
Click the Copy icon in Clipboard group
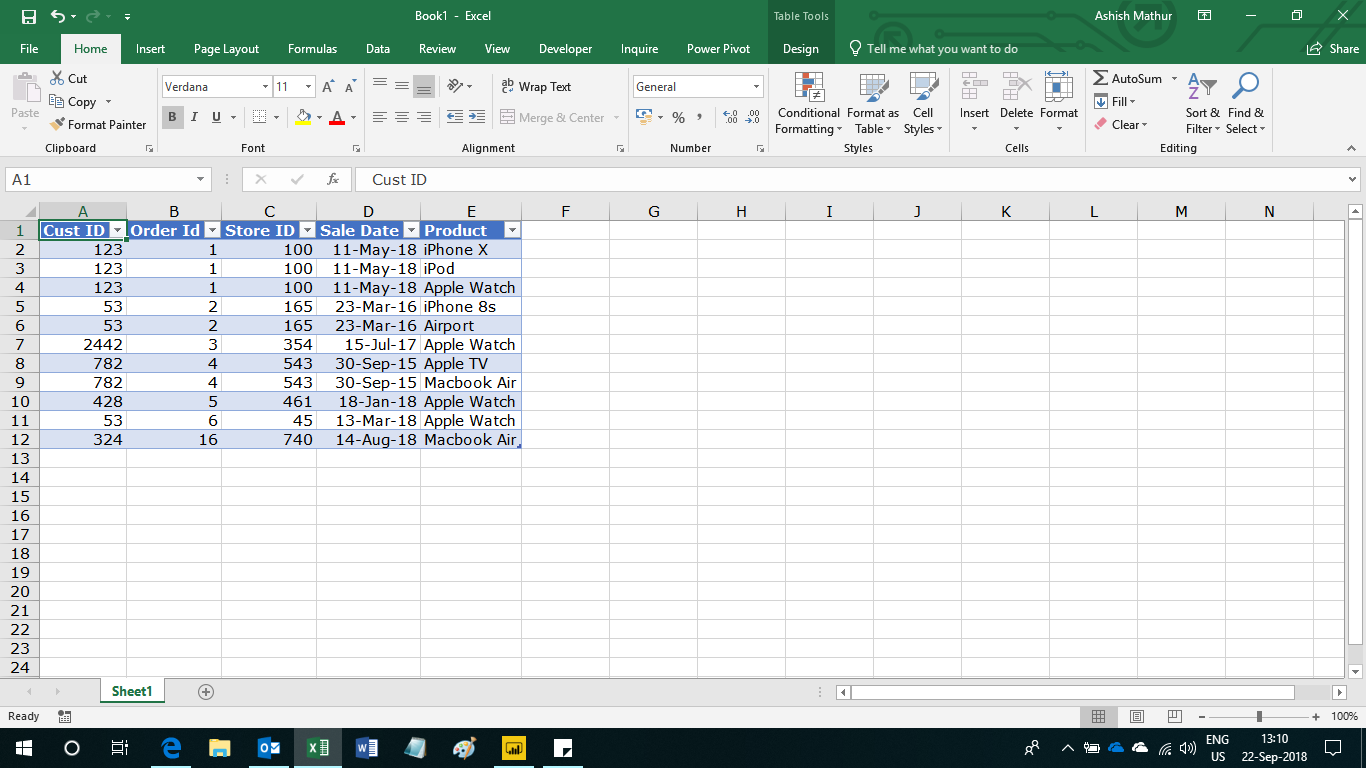tap(57, 101)
